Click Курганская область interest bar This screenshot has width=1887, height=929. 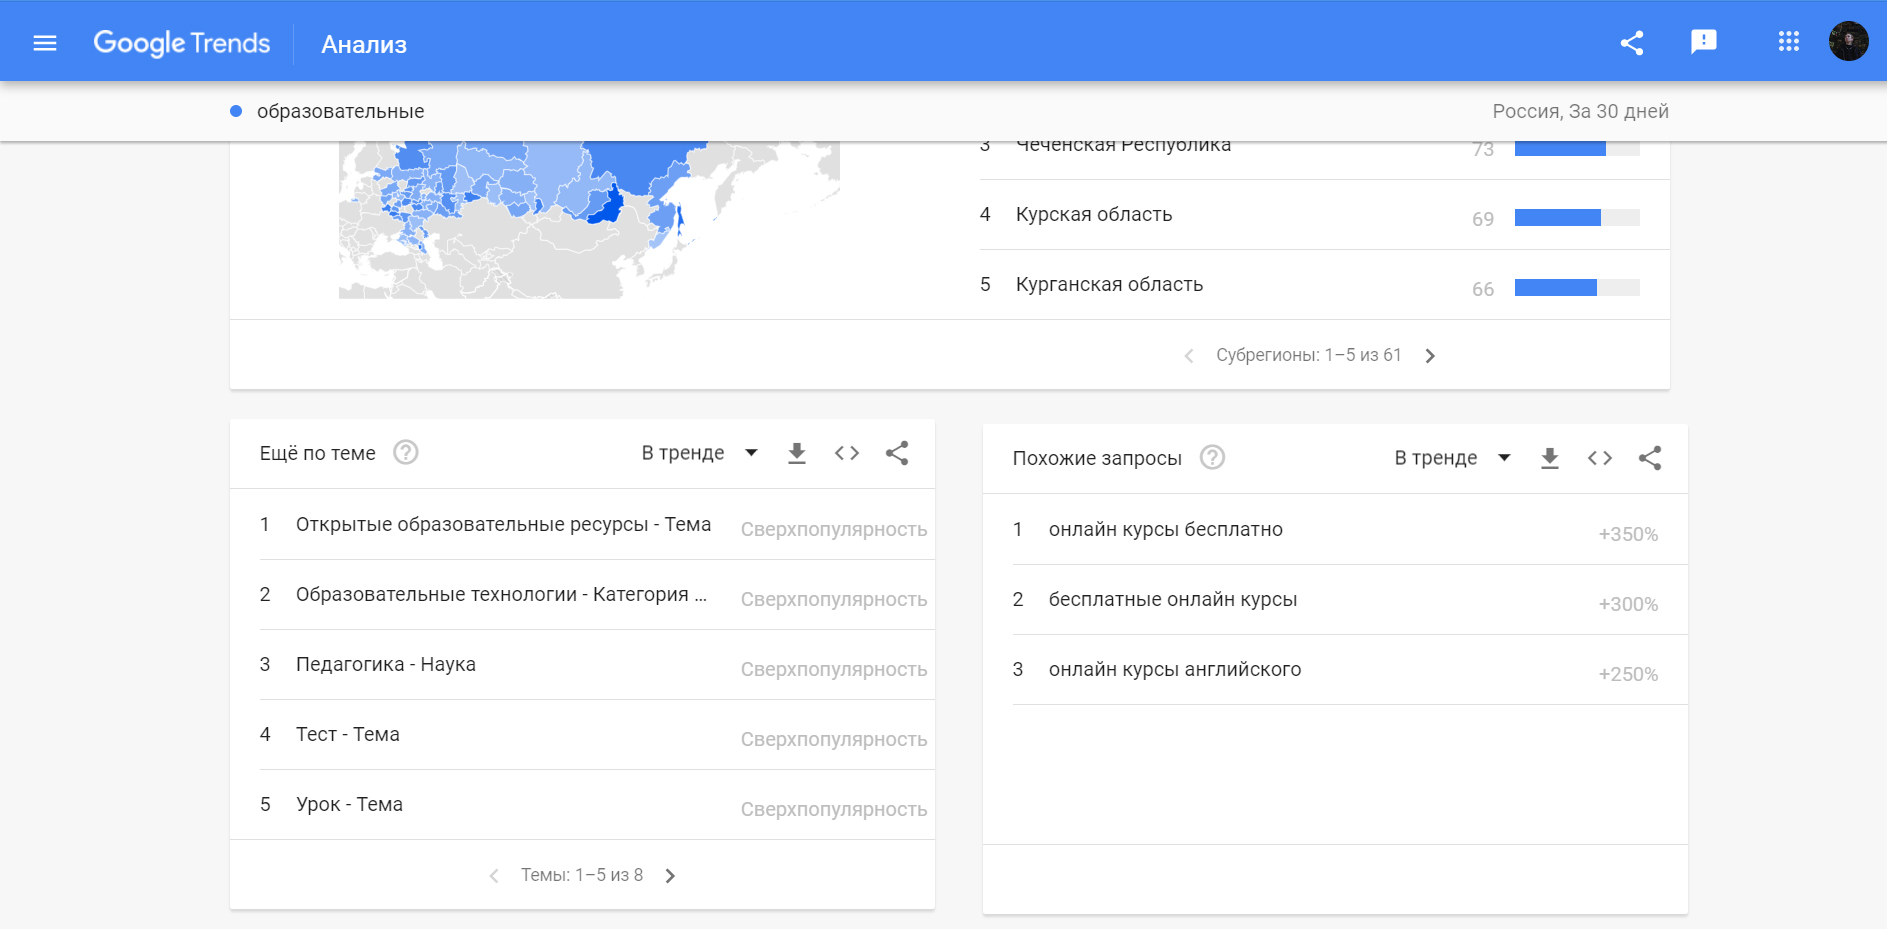click(1577, 288)
